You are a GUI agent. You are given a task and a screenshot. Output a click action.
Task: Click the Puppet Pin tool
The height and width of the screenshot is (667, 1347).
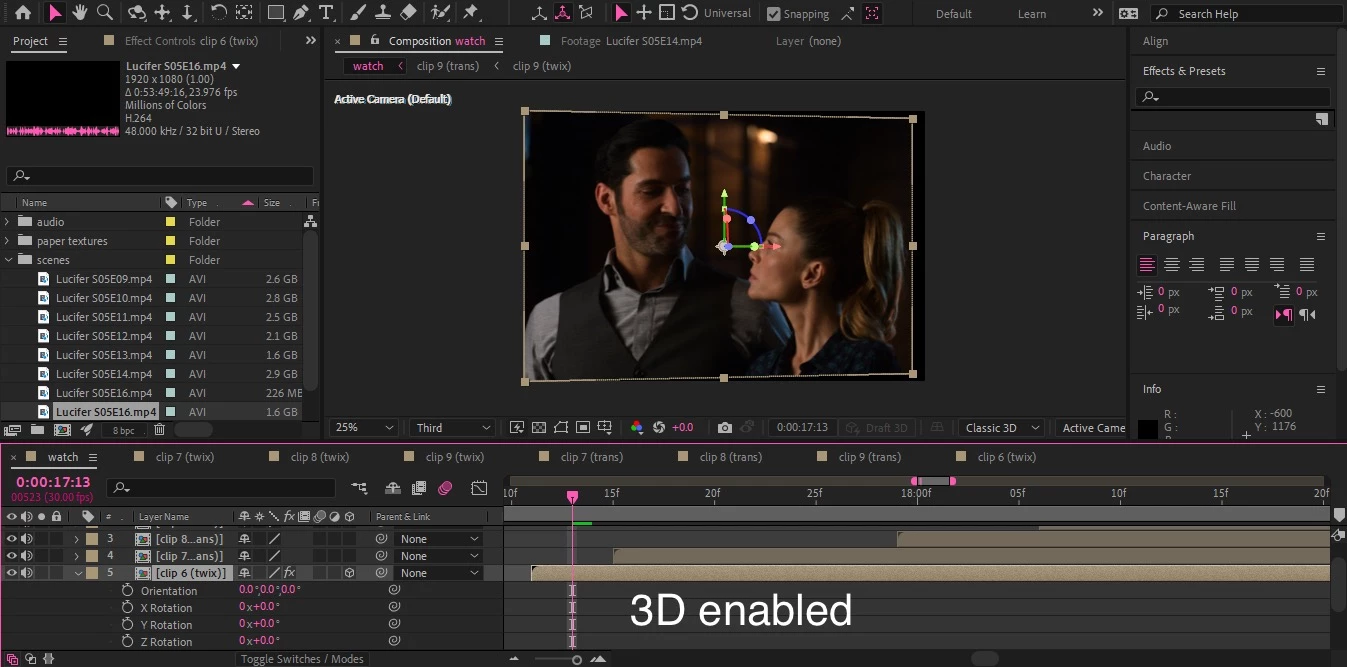[471, 13]
